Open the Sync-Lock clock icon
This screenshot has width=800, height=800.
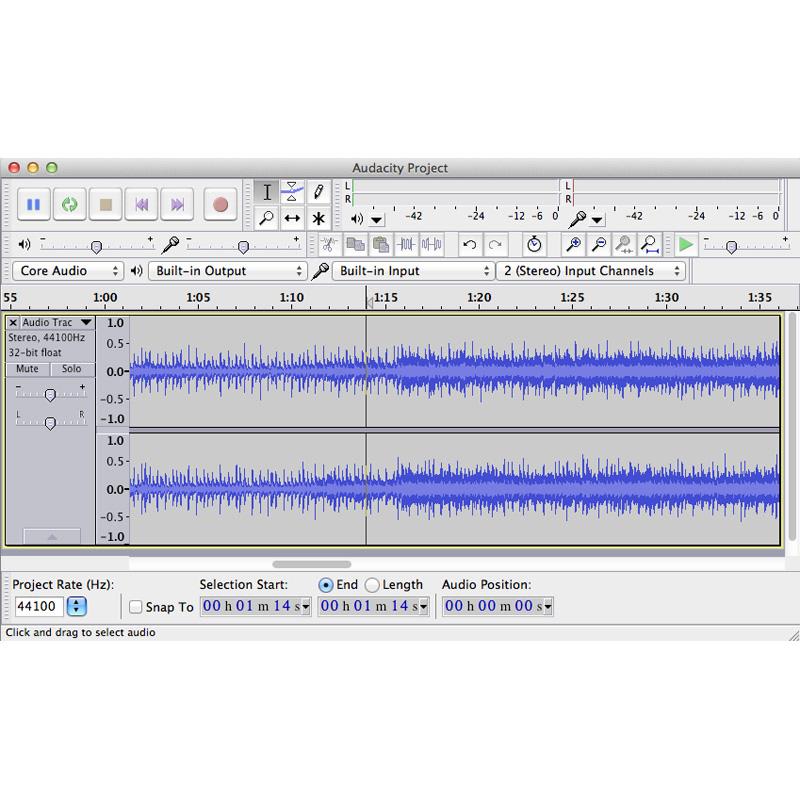pyautogui.click(x=534, y=245)
